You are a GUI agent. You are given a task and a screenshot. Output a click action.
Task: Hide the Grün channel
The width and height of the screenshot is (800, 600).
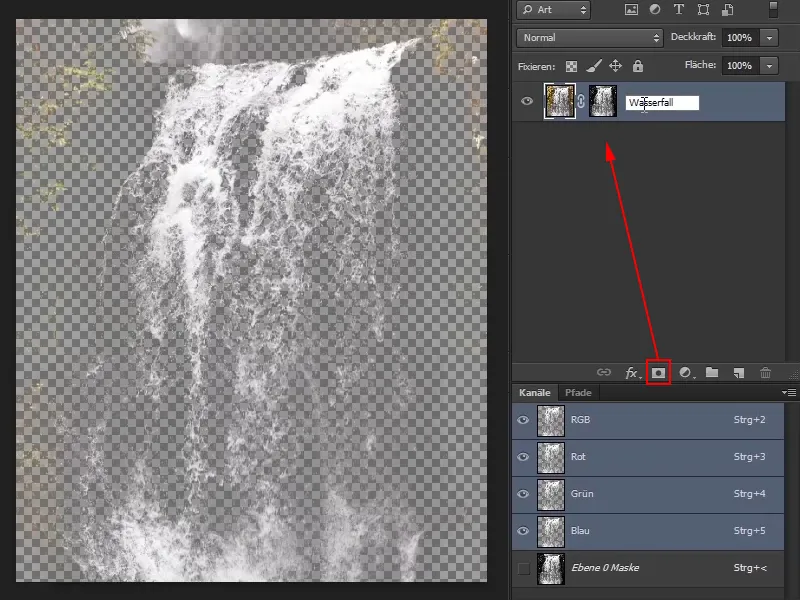click(523, 494)
